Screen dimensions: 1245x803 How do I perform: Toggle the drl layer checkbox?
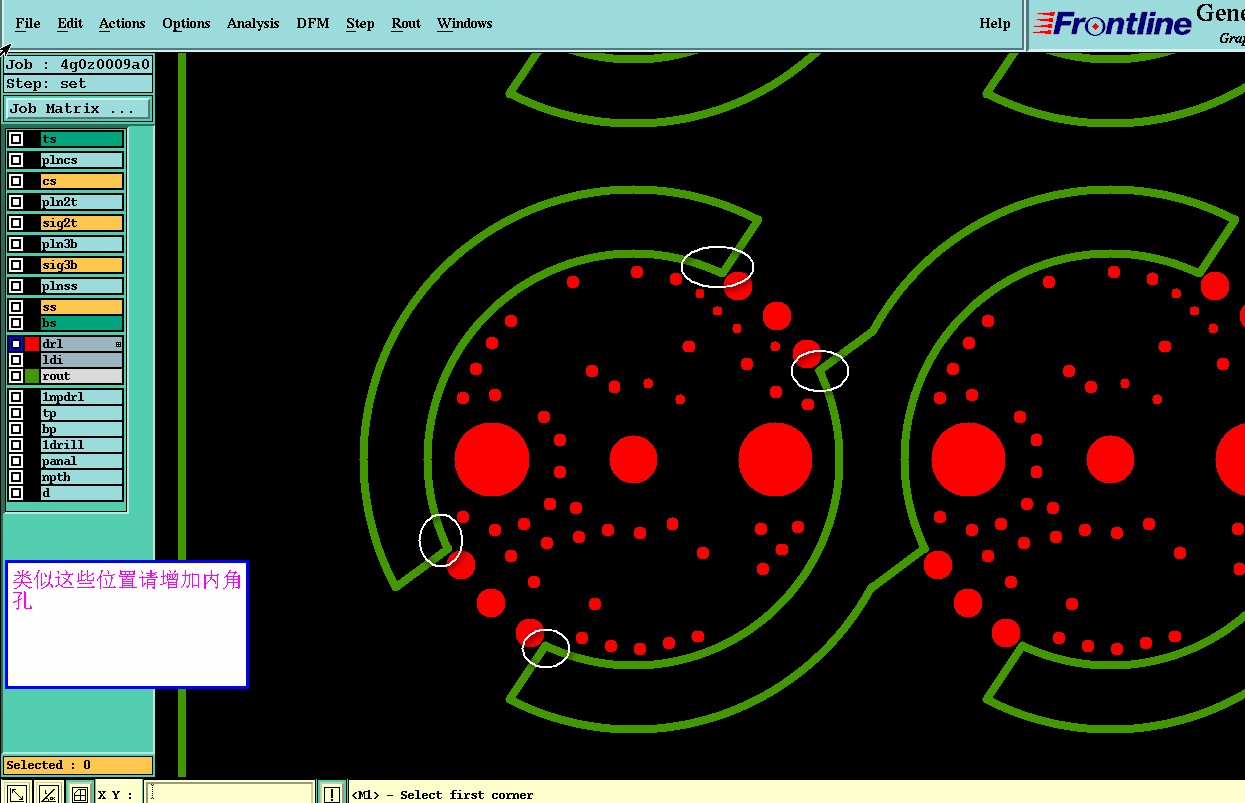pos(16,344)
